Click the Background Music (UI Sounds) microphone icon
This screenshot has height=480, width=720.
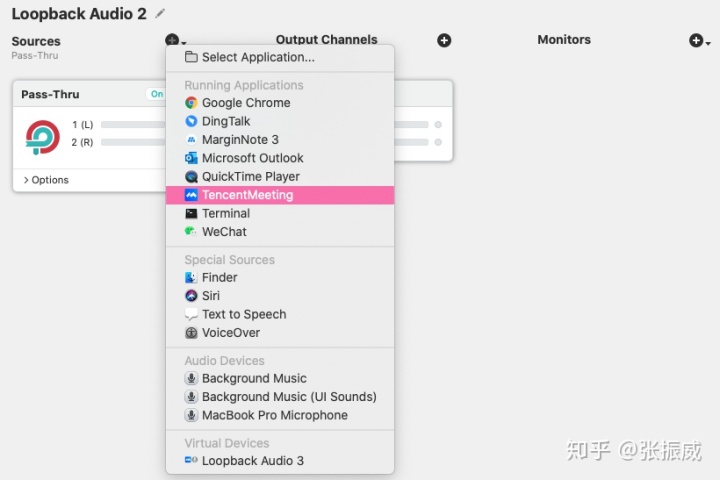click(x=191, y=397)
